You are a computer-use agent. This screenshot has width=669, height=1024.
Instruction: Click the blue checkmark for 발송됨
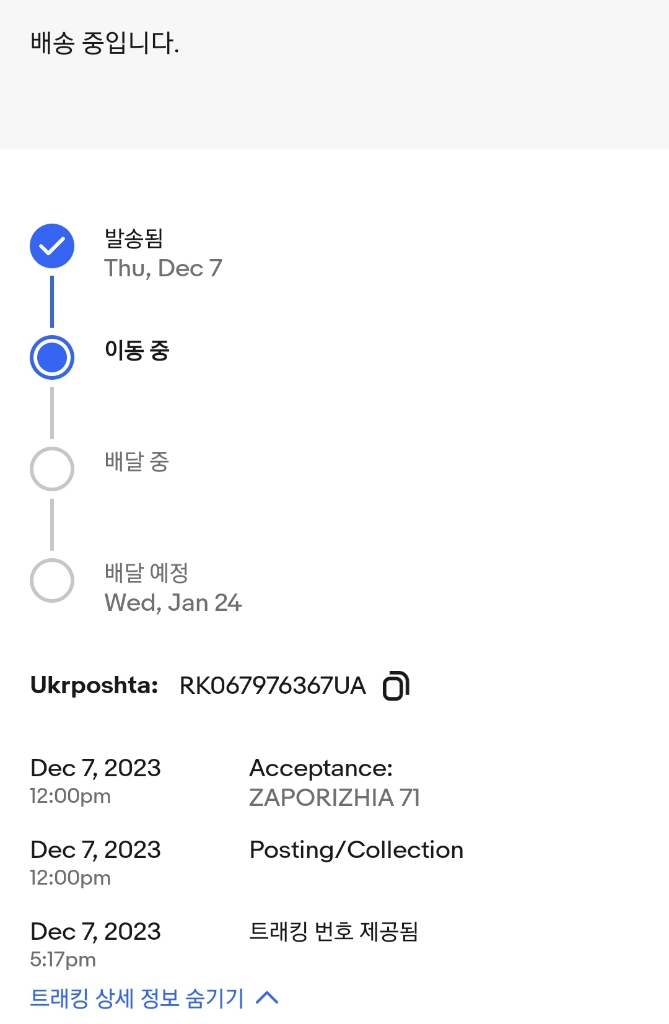52,246
